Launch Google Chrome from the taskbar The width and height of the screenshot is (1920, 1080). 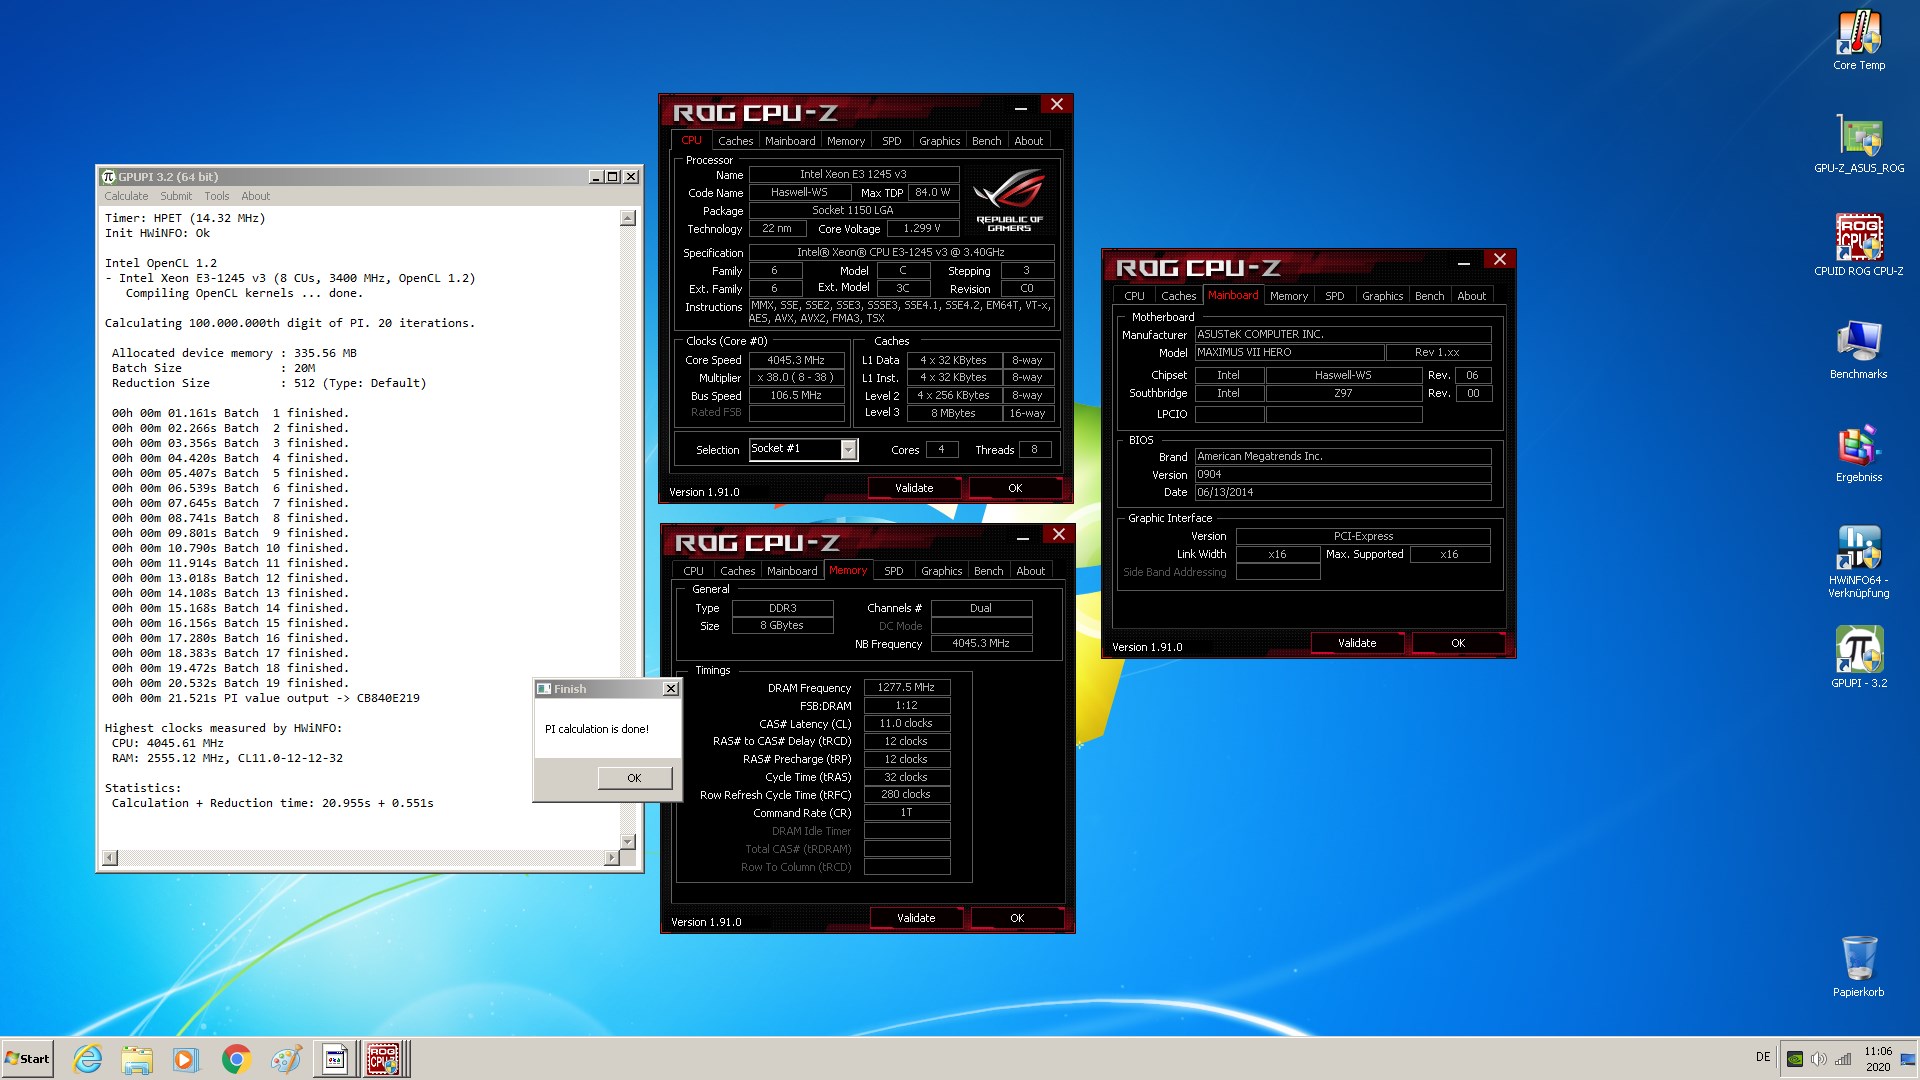[x=236, y=1059]
